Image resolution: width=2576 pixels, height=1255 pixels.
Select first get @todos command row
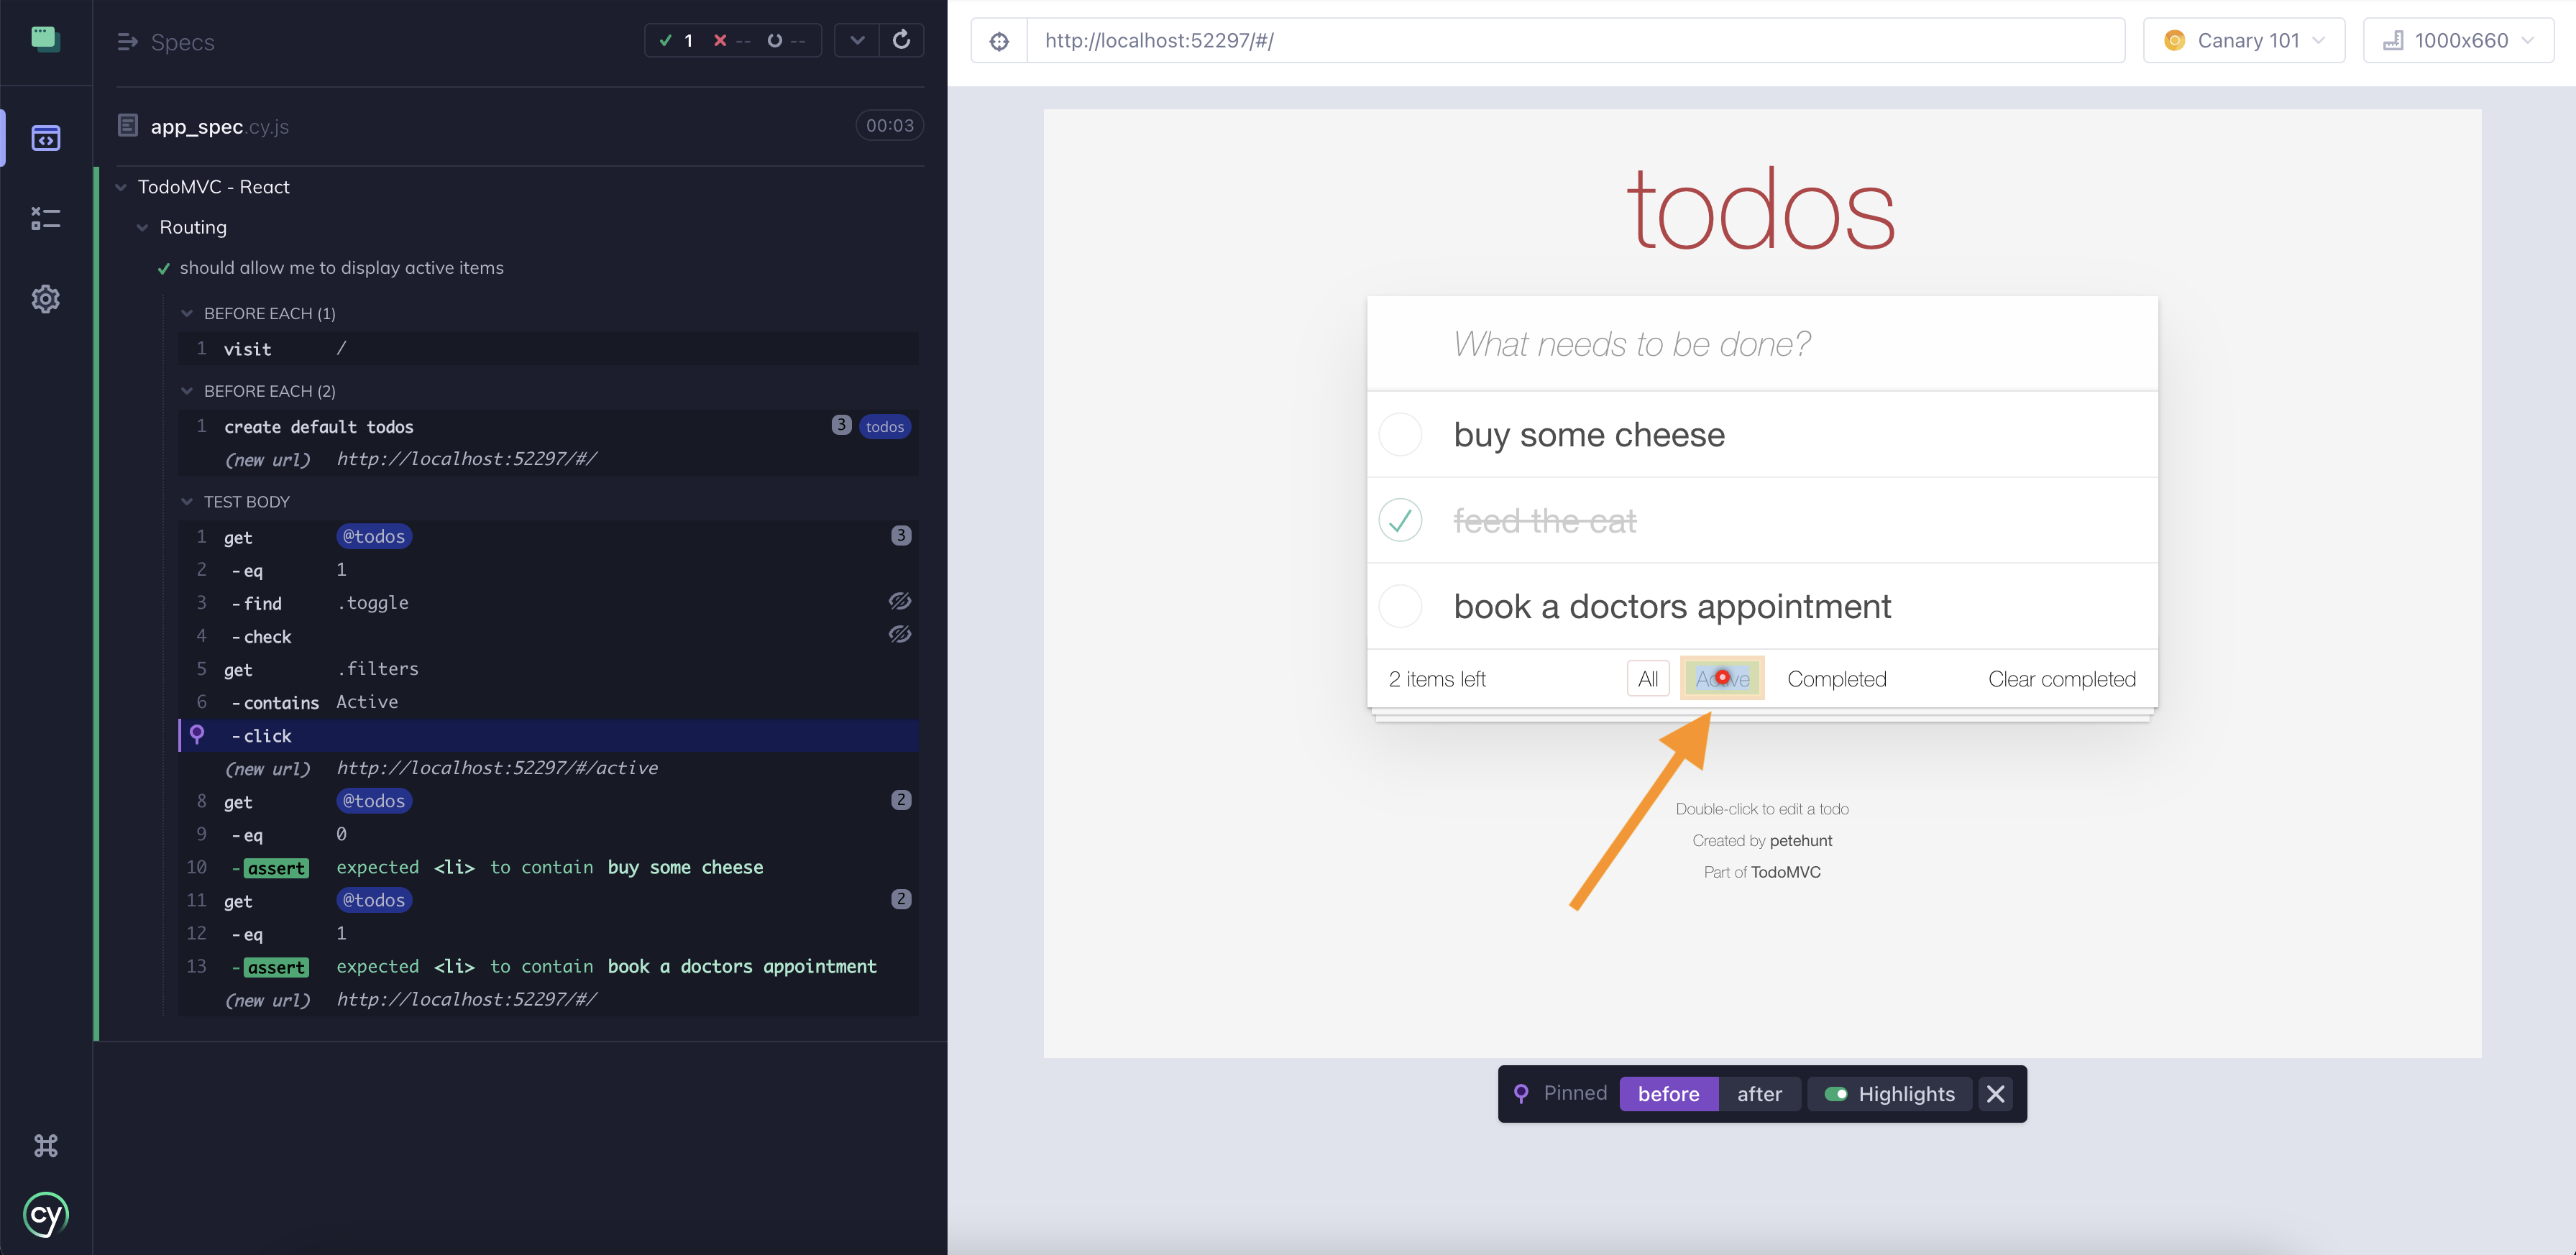[x=548, y=536]
